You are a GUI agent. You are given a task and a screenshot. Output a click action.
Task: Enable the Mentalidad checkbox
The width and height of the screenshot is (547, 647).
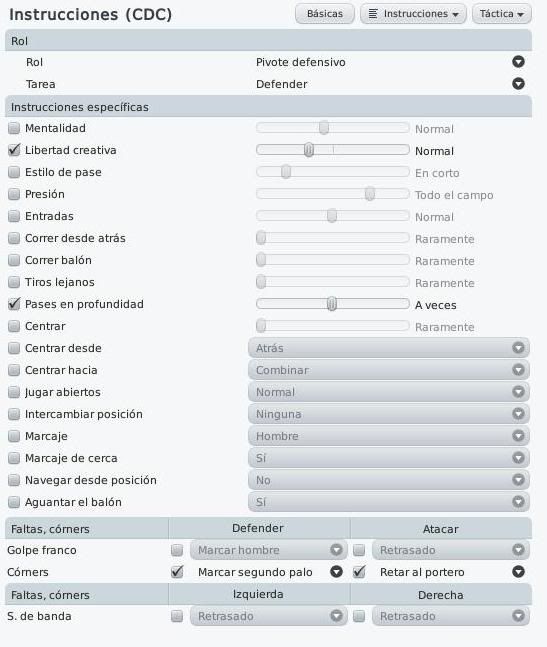pyautogui.click(x=14, y=128)
